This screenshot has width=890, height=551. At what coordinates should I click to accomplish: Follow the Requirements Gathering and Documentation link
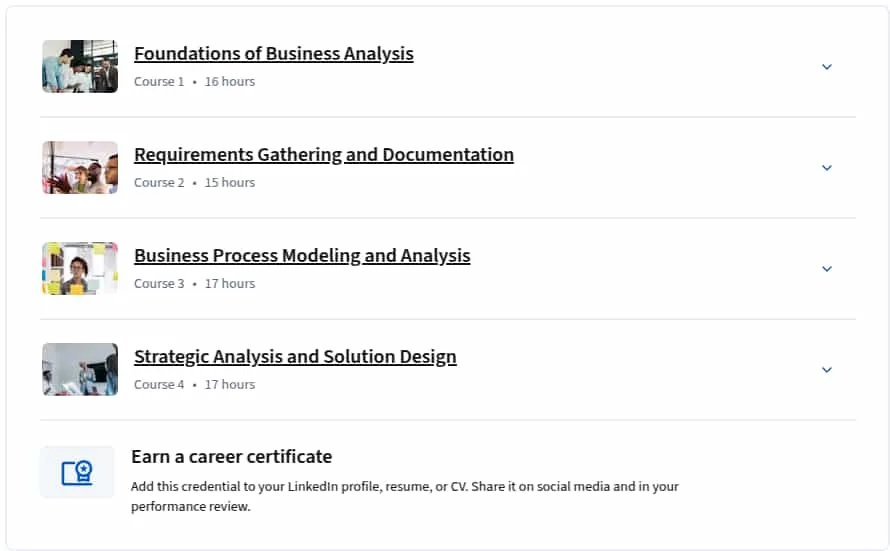324,154
